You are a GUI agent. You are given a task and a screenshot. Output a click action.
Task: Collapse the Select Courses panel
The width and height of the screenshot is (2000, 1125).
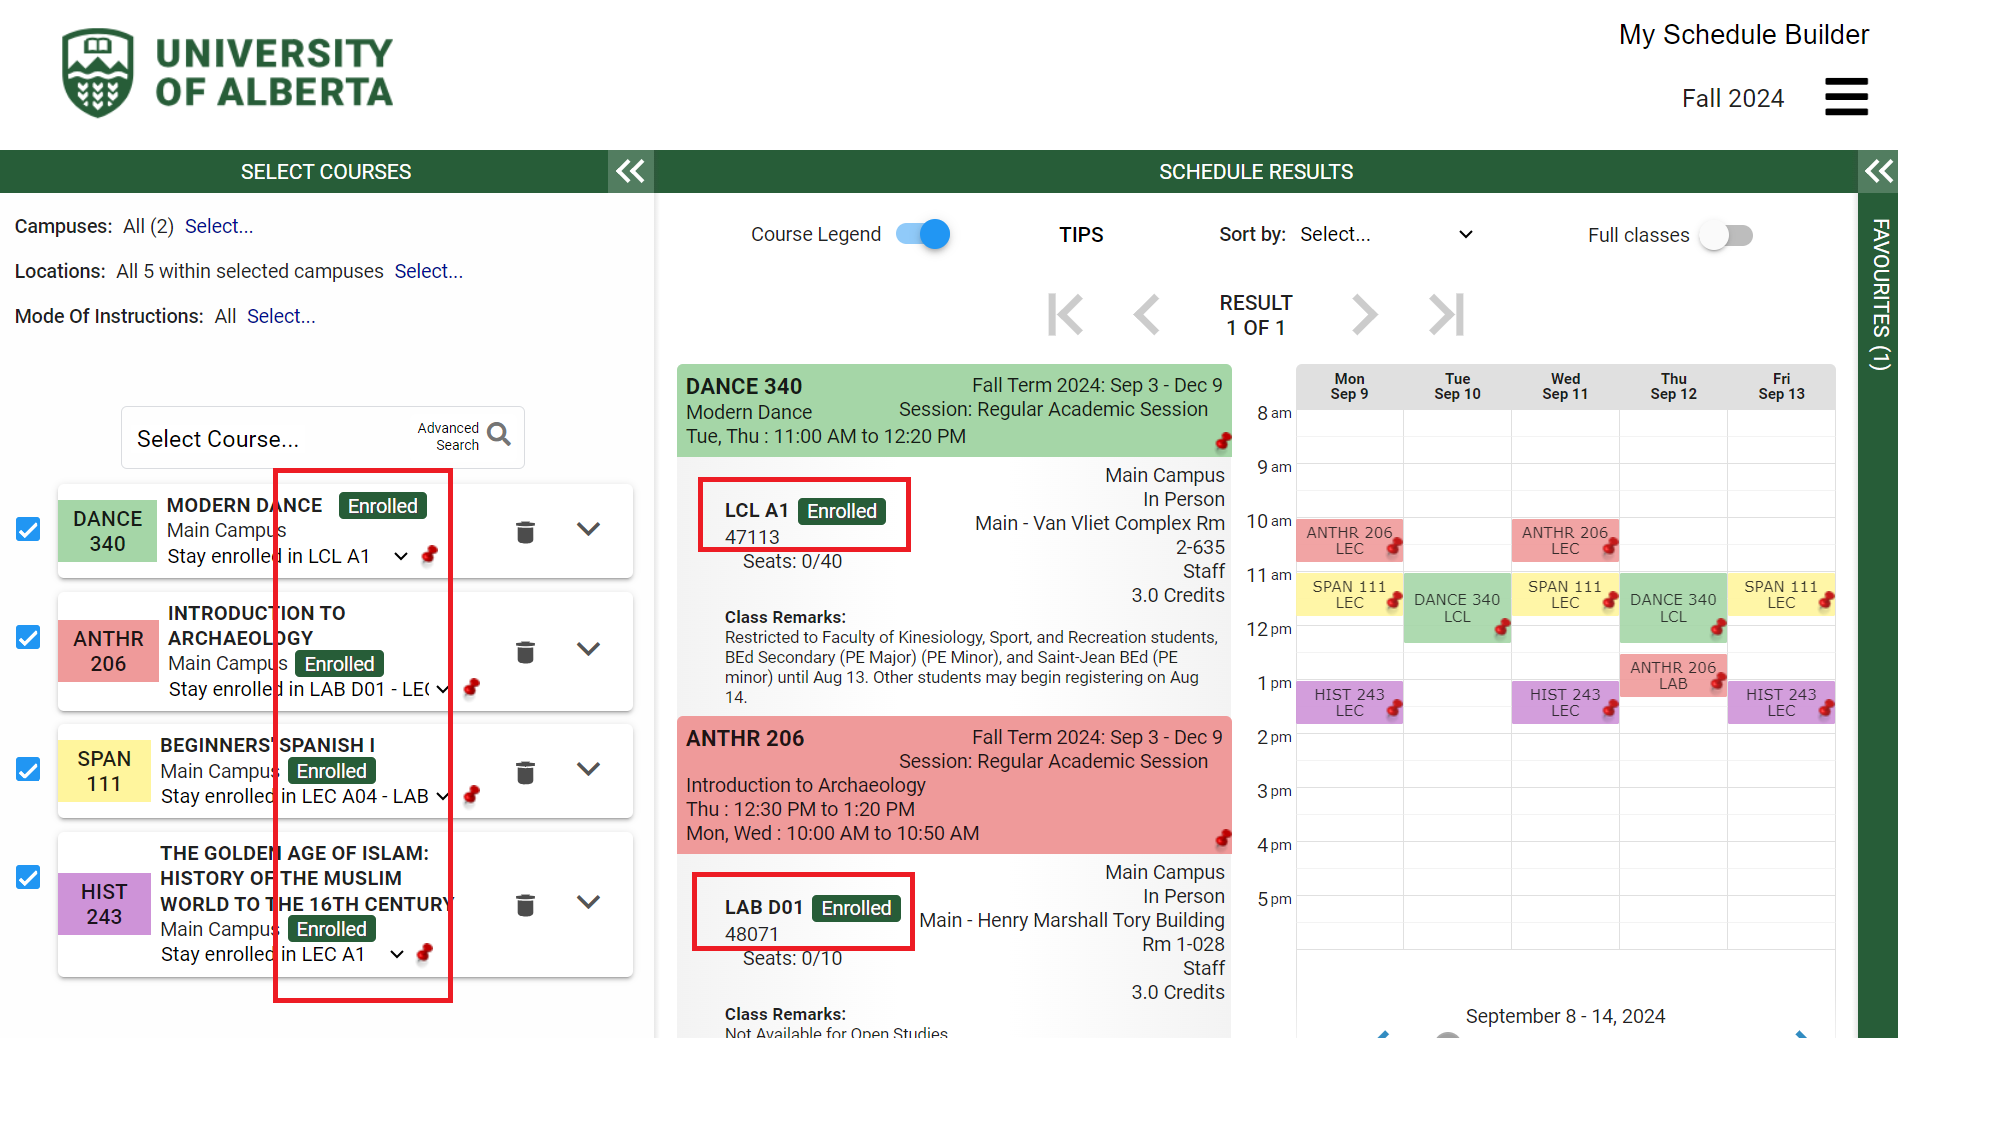click(x=630, y=171)
